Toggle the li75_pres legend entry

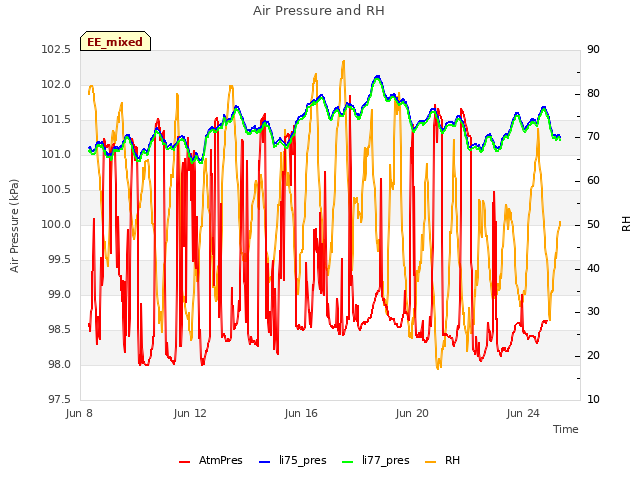tap(293, 460)
